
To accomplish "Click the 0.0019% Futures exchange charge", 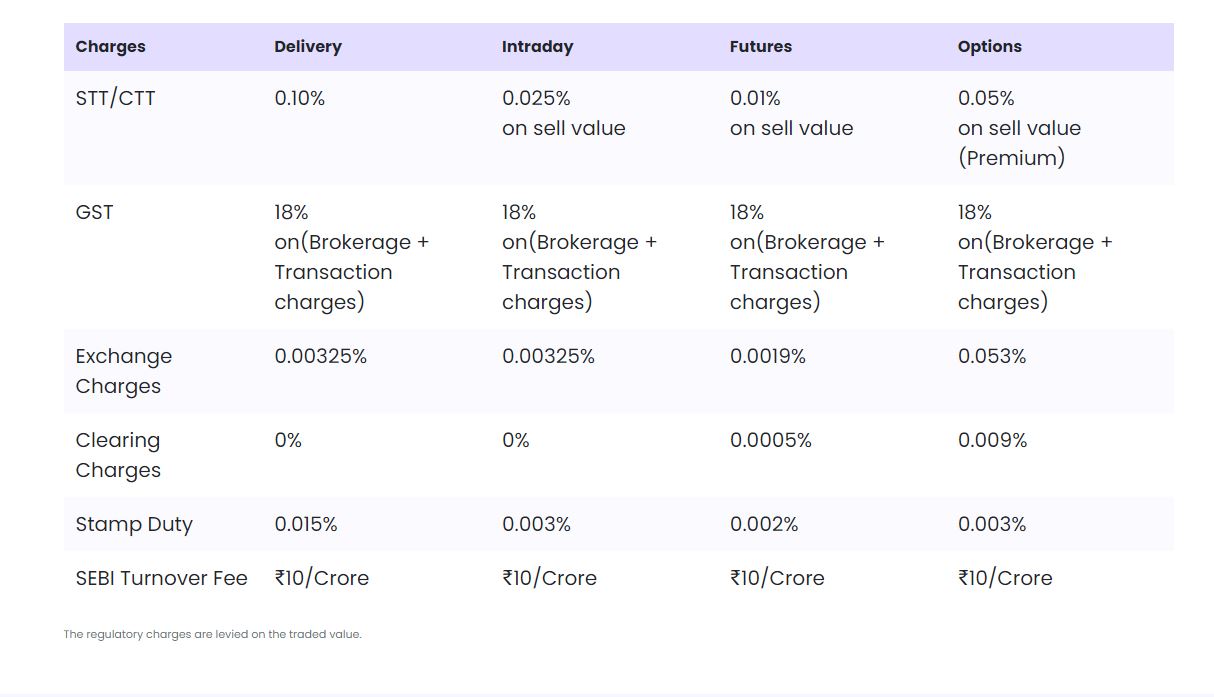I will [x=767, y=357].
